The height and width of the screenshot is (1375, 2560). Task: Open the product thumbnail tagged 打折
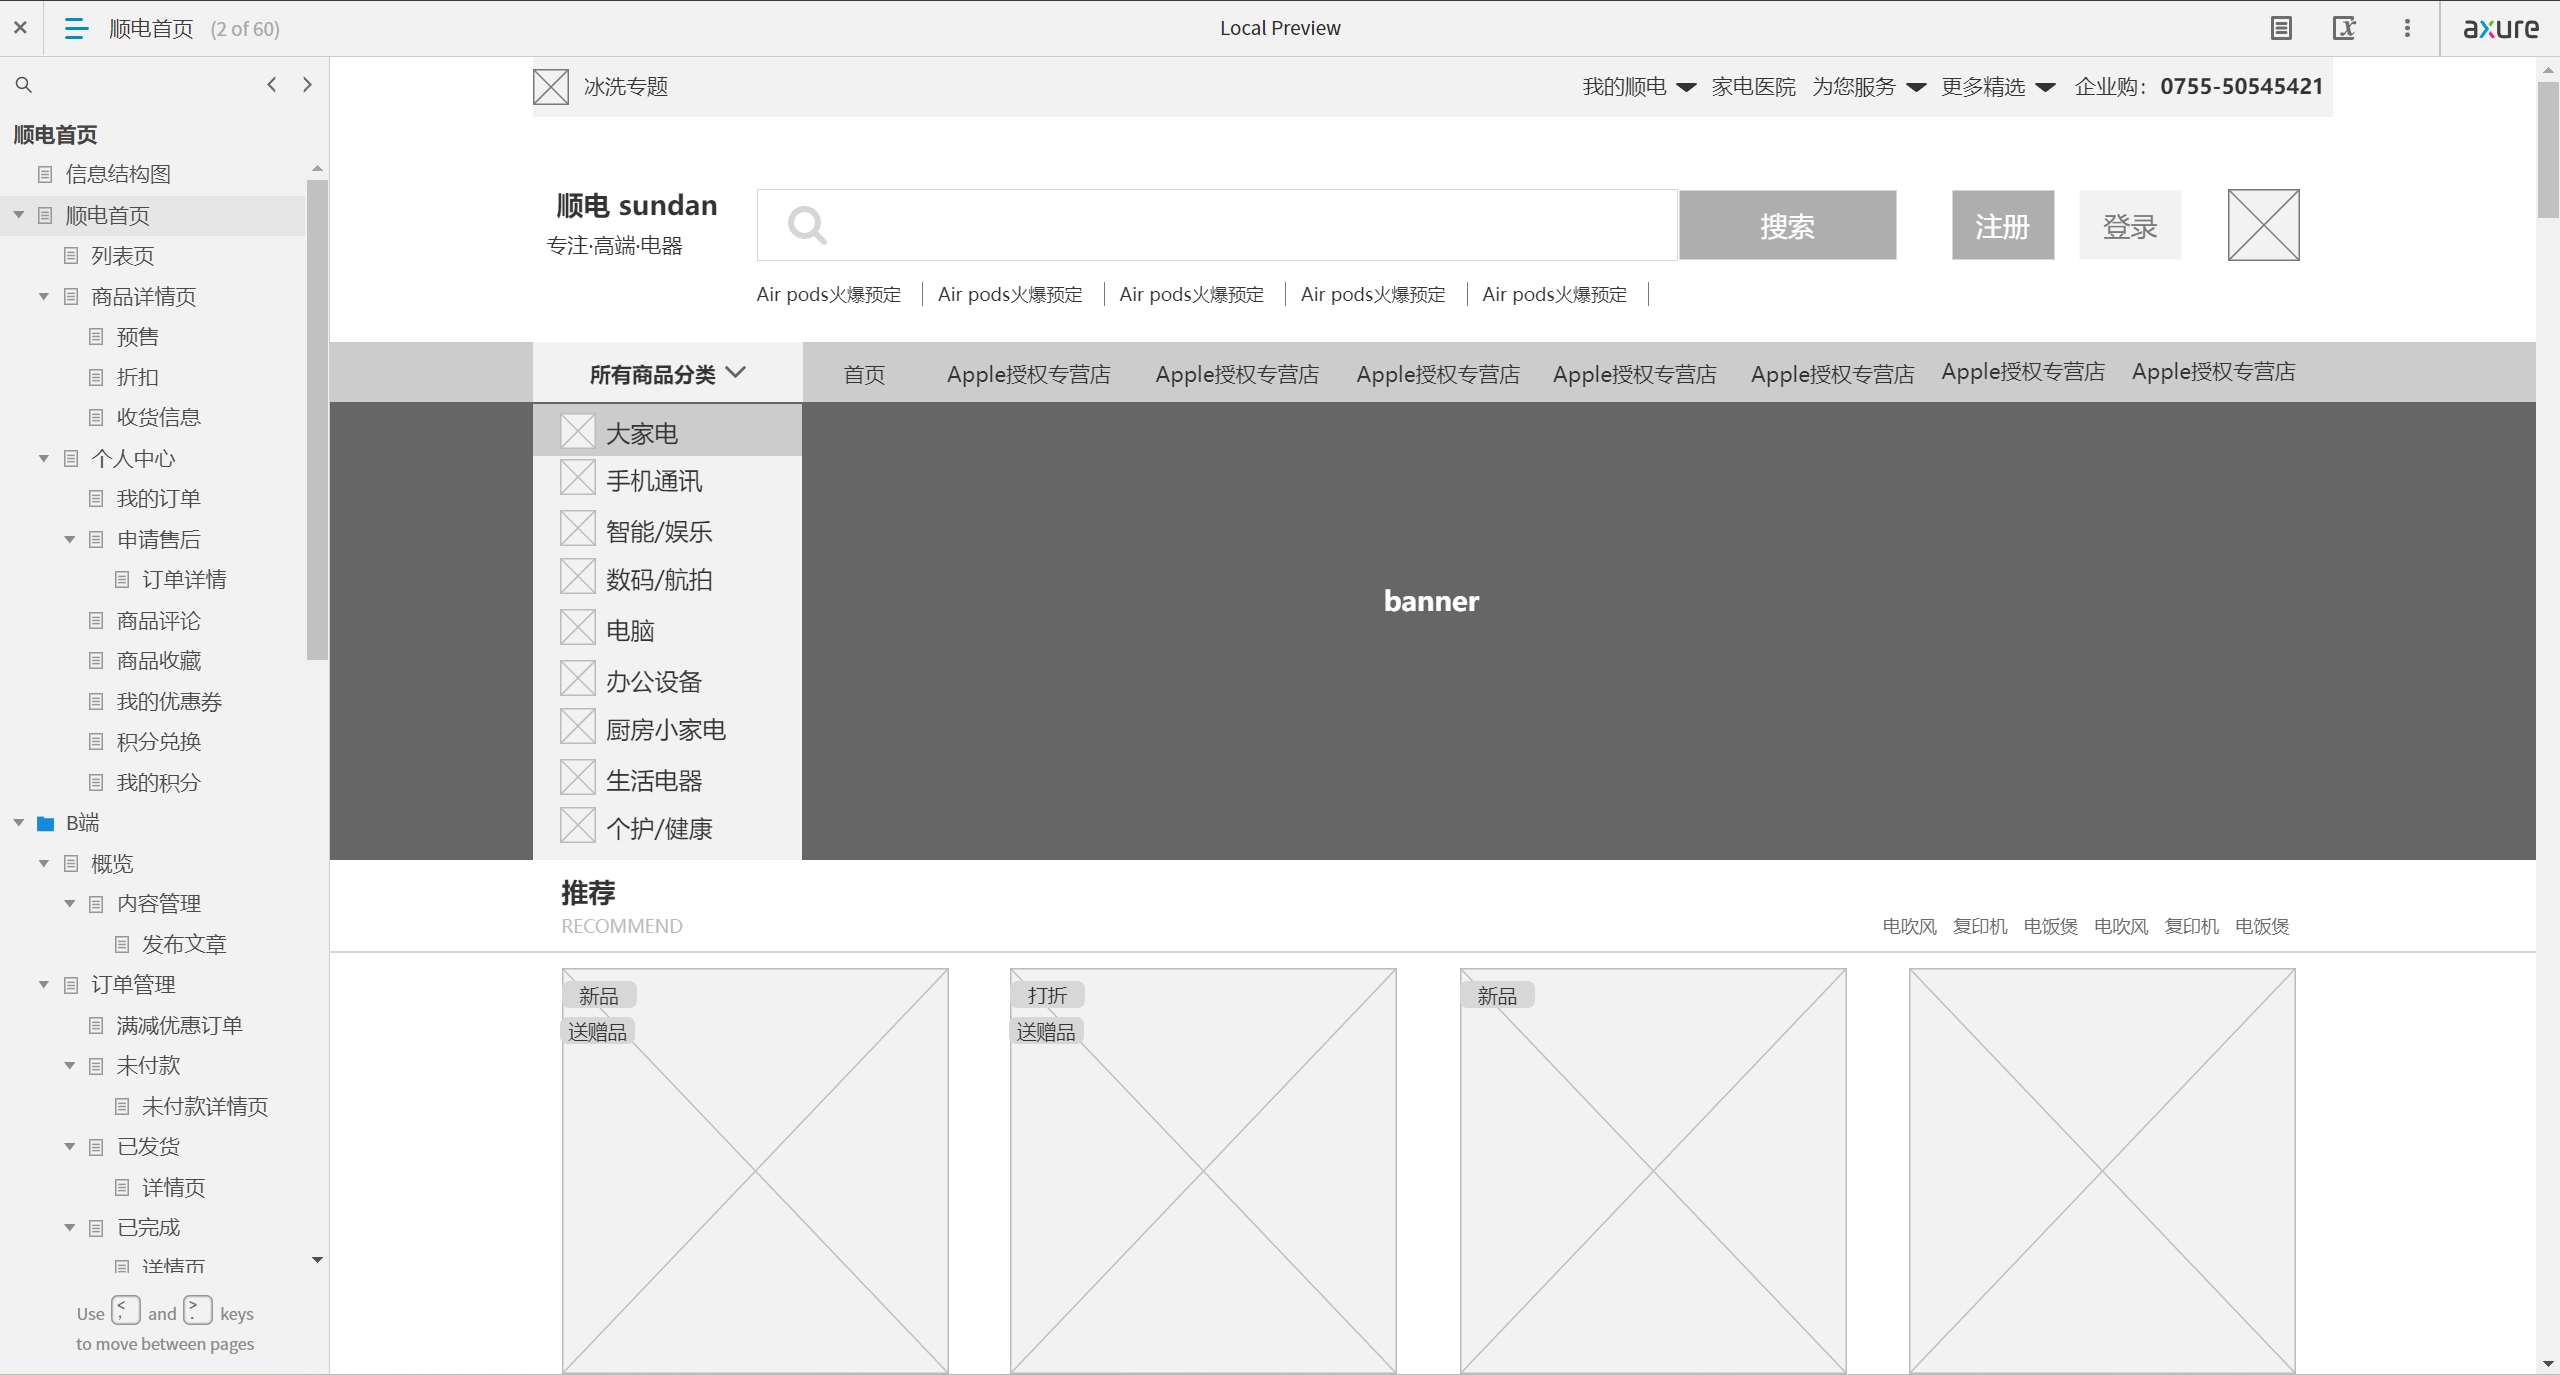coord(1203,1170)
